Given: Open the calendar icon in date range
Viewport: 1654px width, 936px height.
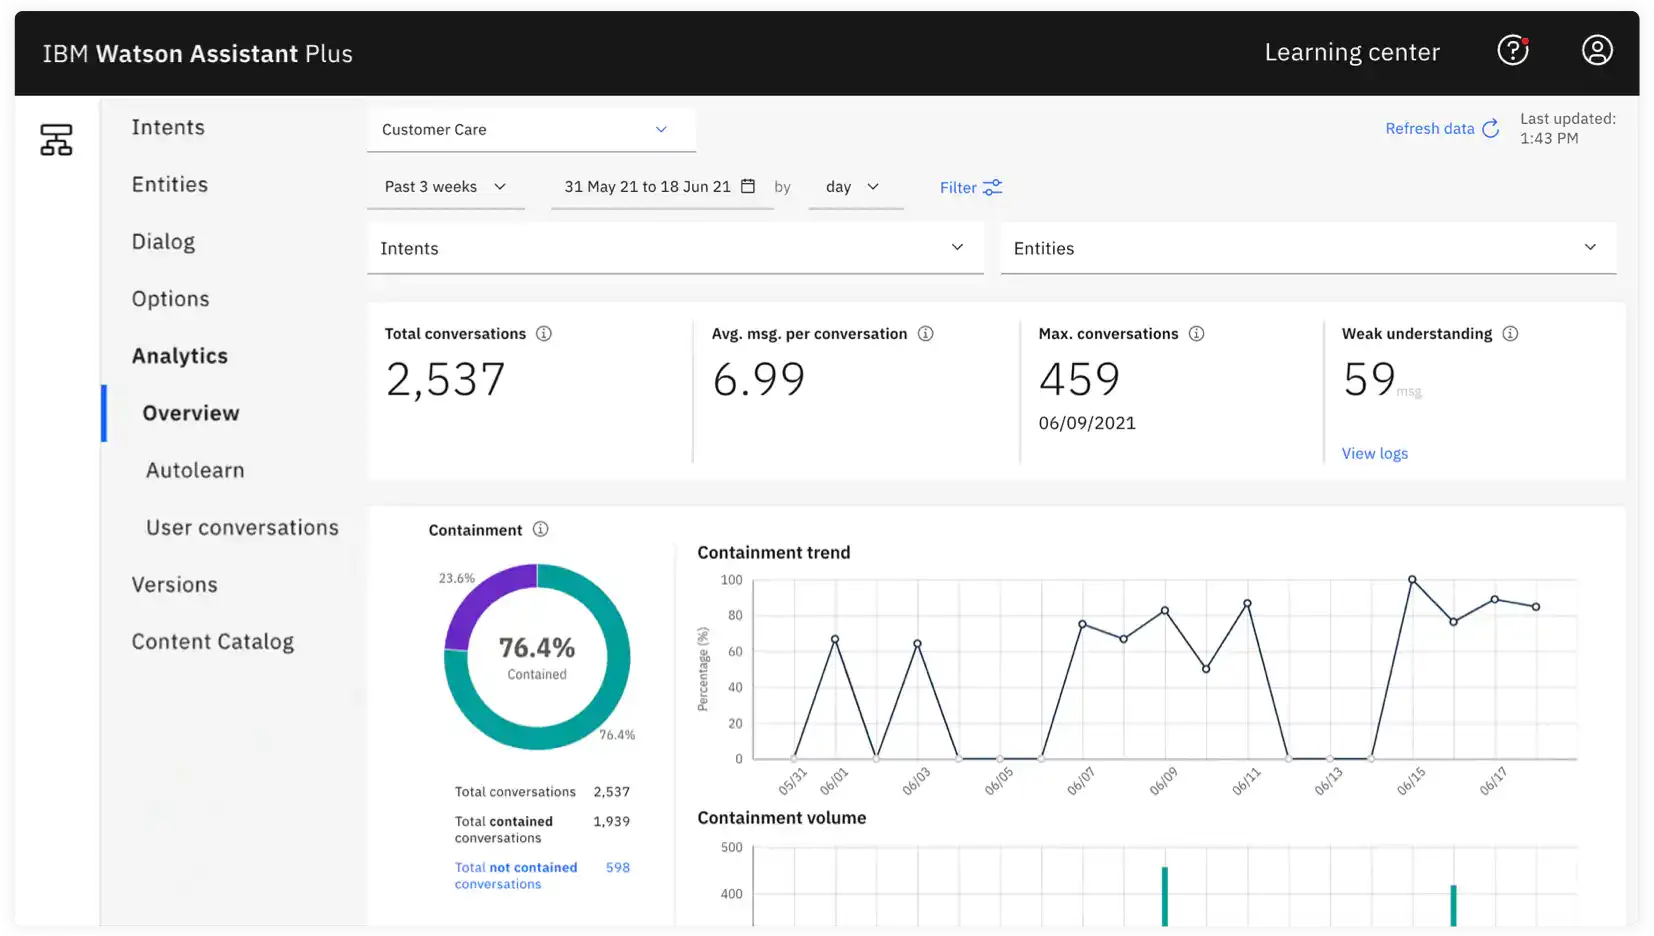Looking at the screenshot, I should (x=748, y=186).
